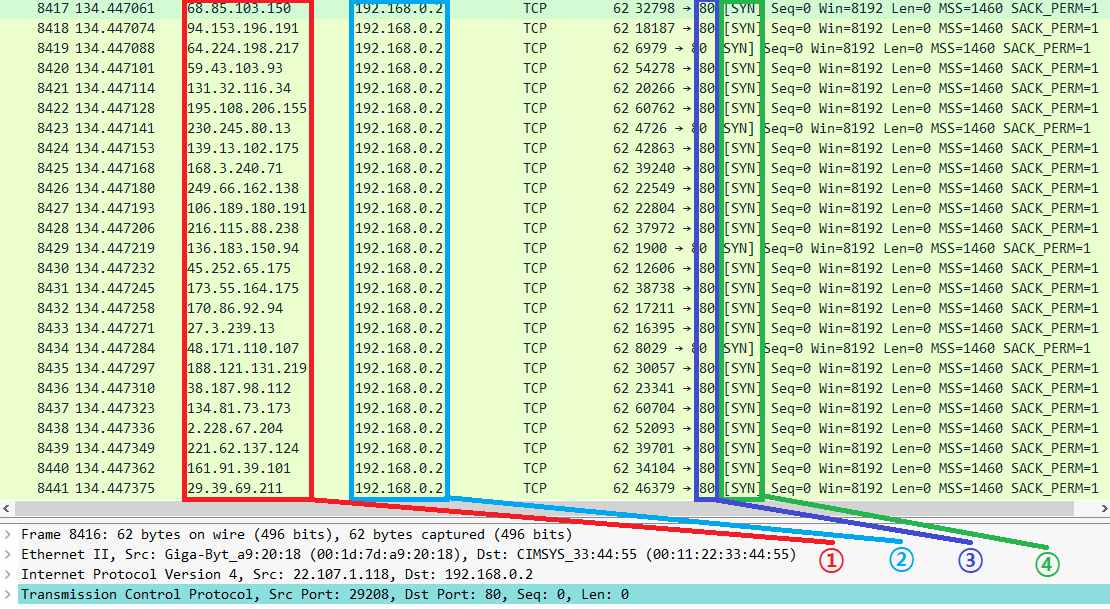The image size is (1110, 609).
Task: Click packet at time 134.447310
Action: tap(555, 388)
